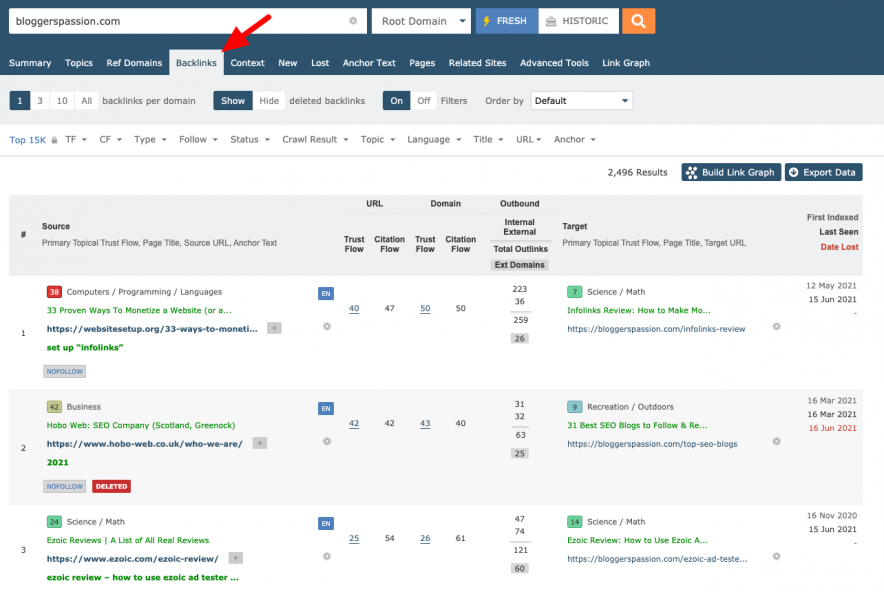The image size is (884, 592).
Task: Click the plus icon next to the ezoic.com URL
Action: point(236,558)
